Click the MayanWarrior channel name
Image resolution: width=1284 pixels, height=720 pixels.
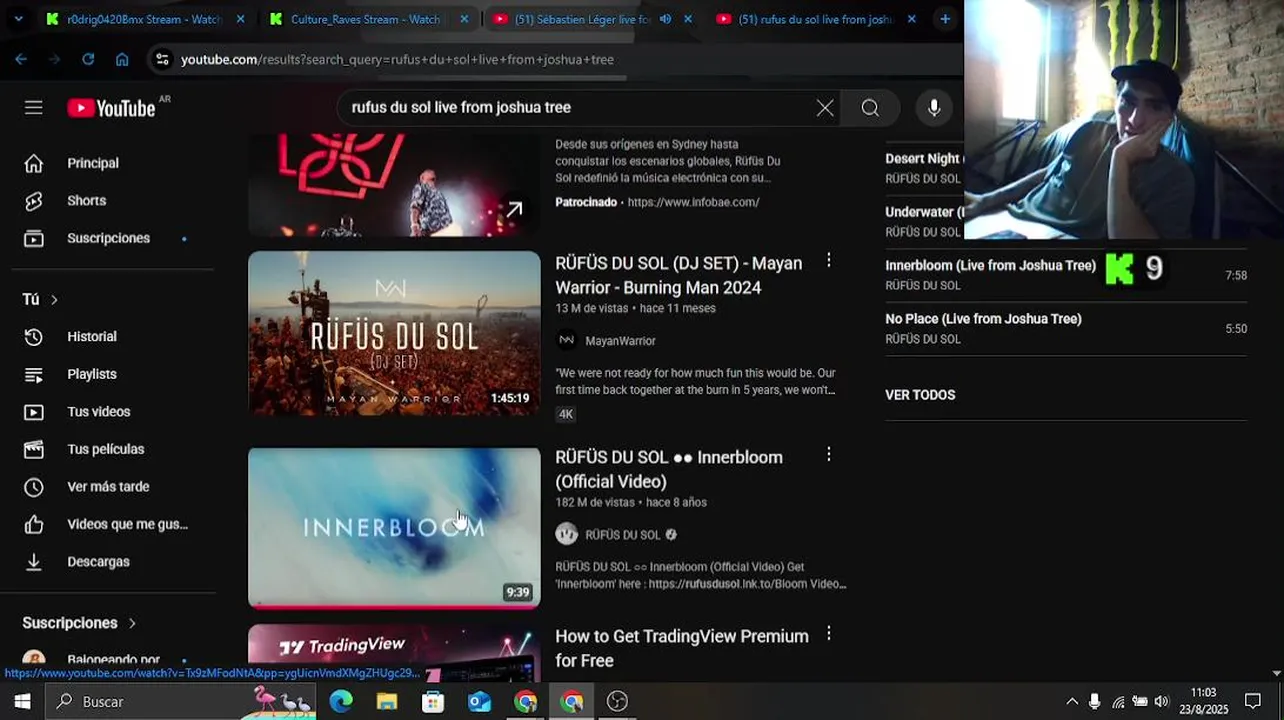(620, 341)
